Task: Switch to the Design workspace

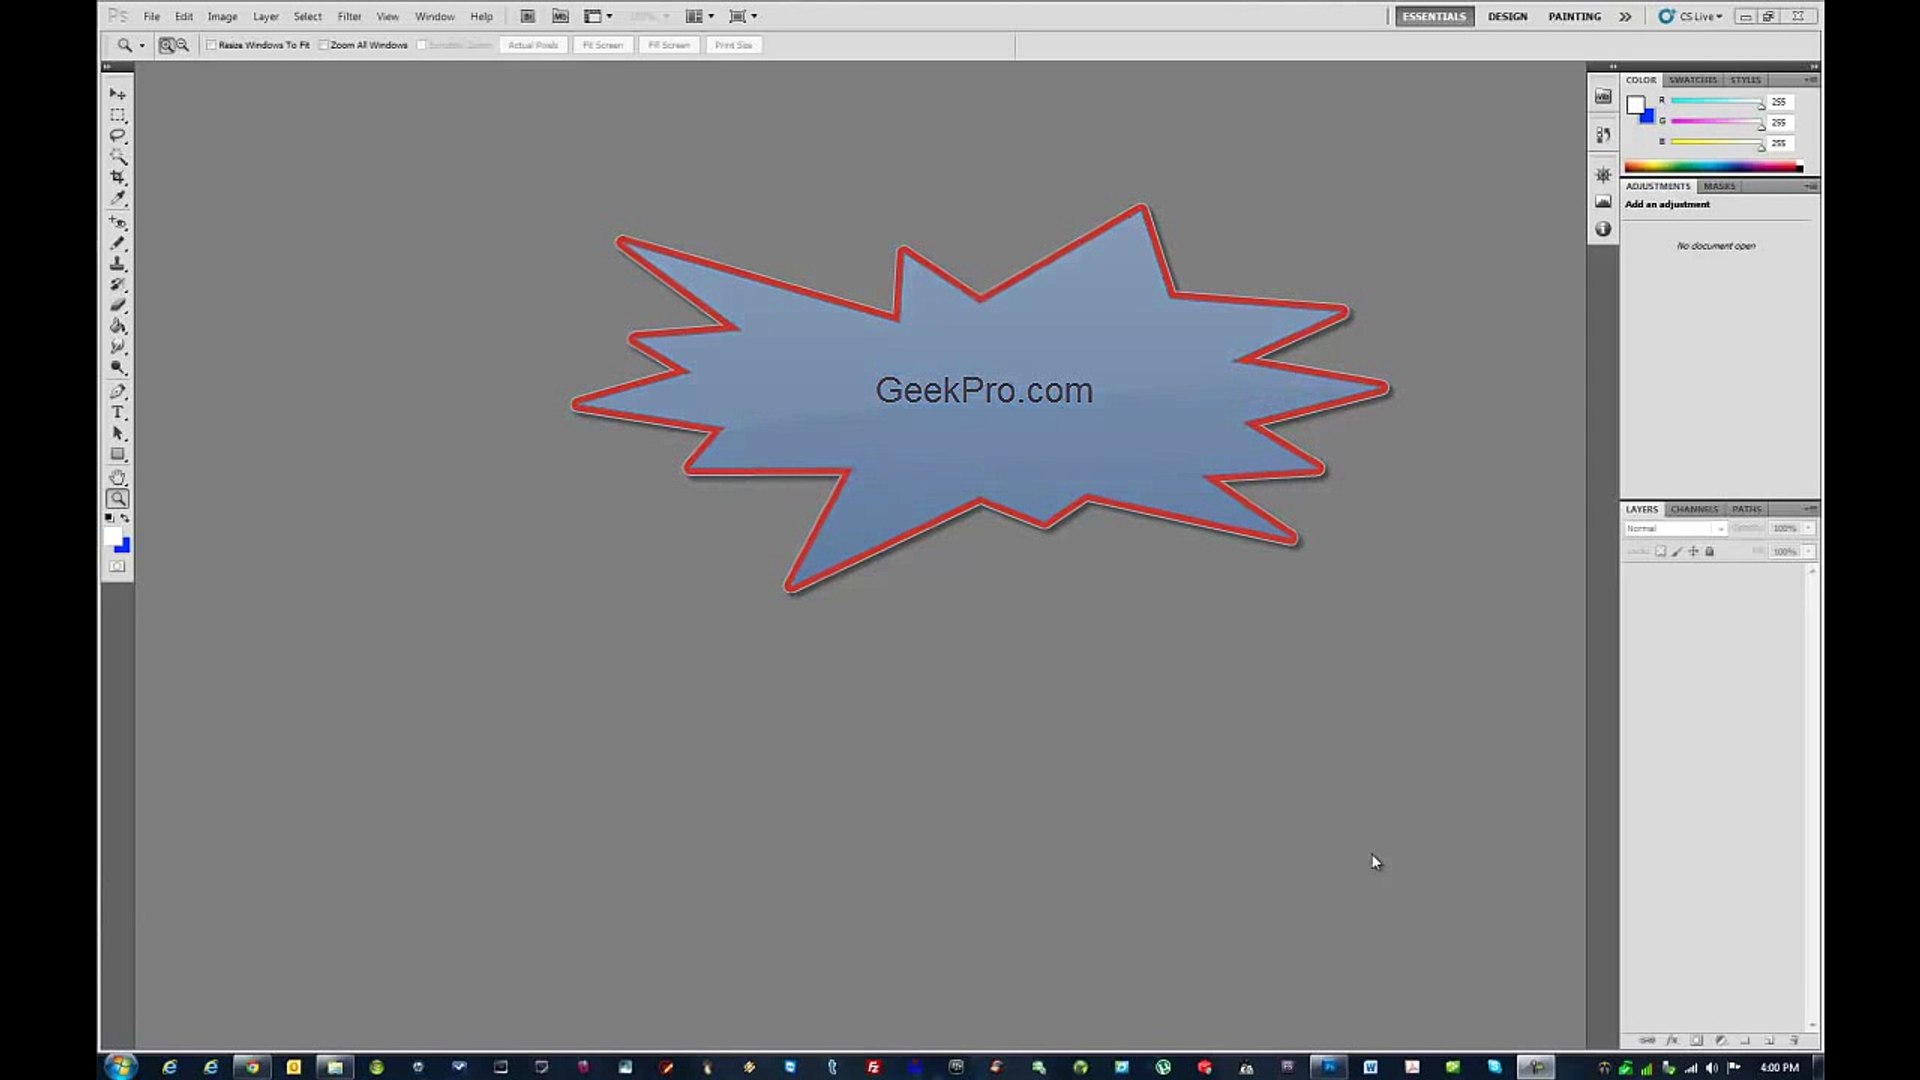Action: point(1507,16)
